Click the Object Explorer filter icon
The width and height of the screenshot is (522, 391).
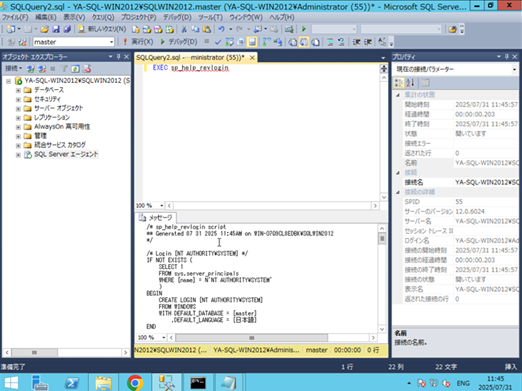(64, 69)
